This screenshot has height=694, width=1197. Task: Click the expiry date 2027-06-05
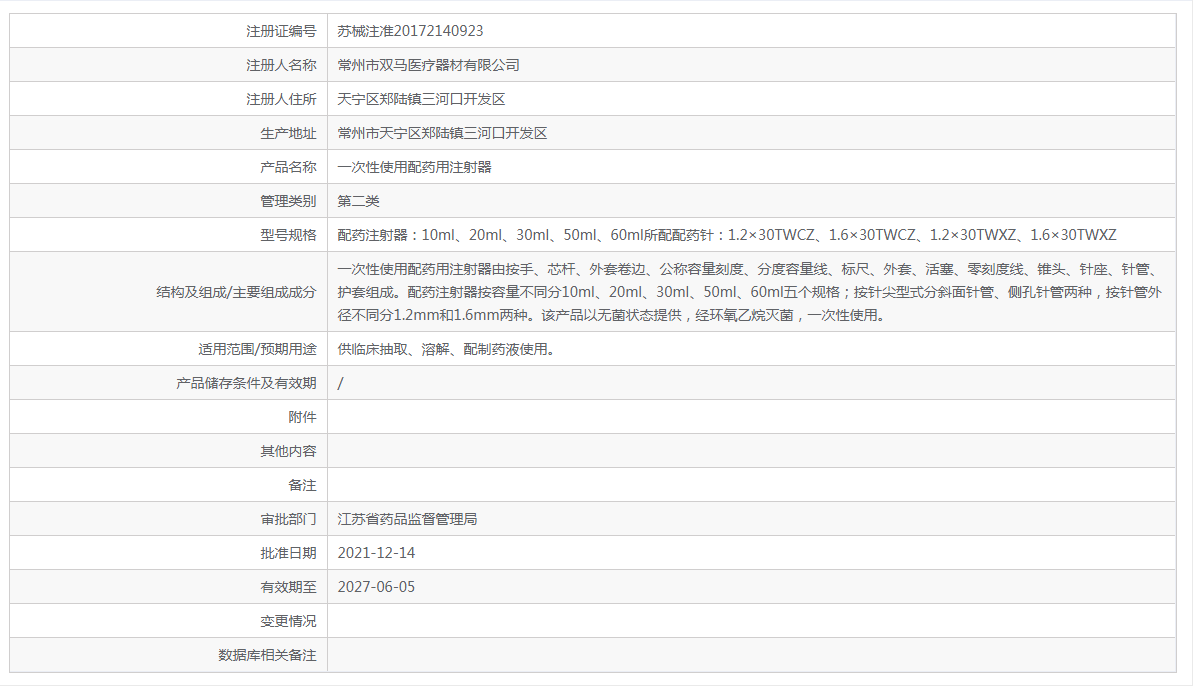(x=375, y=587)
